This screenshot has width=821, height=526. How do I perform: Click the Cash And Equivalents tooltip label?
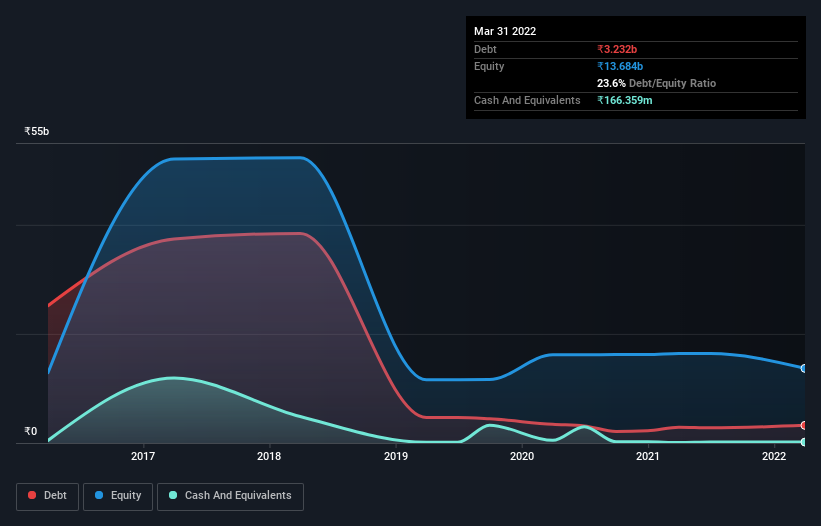point(527,100)
